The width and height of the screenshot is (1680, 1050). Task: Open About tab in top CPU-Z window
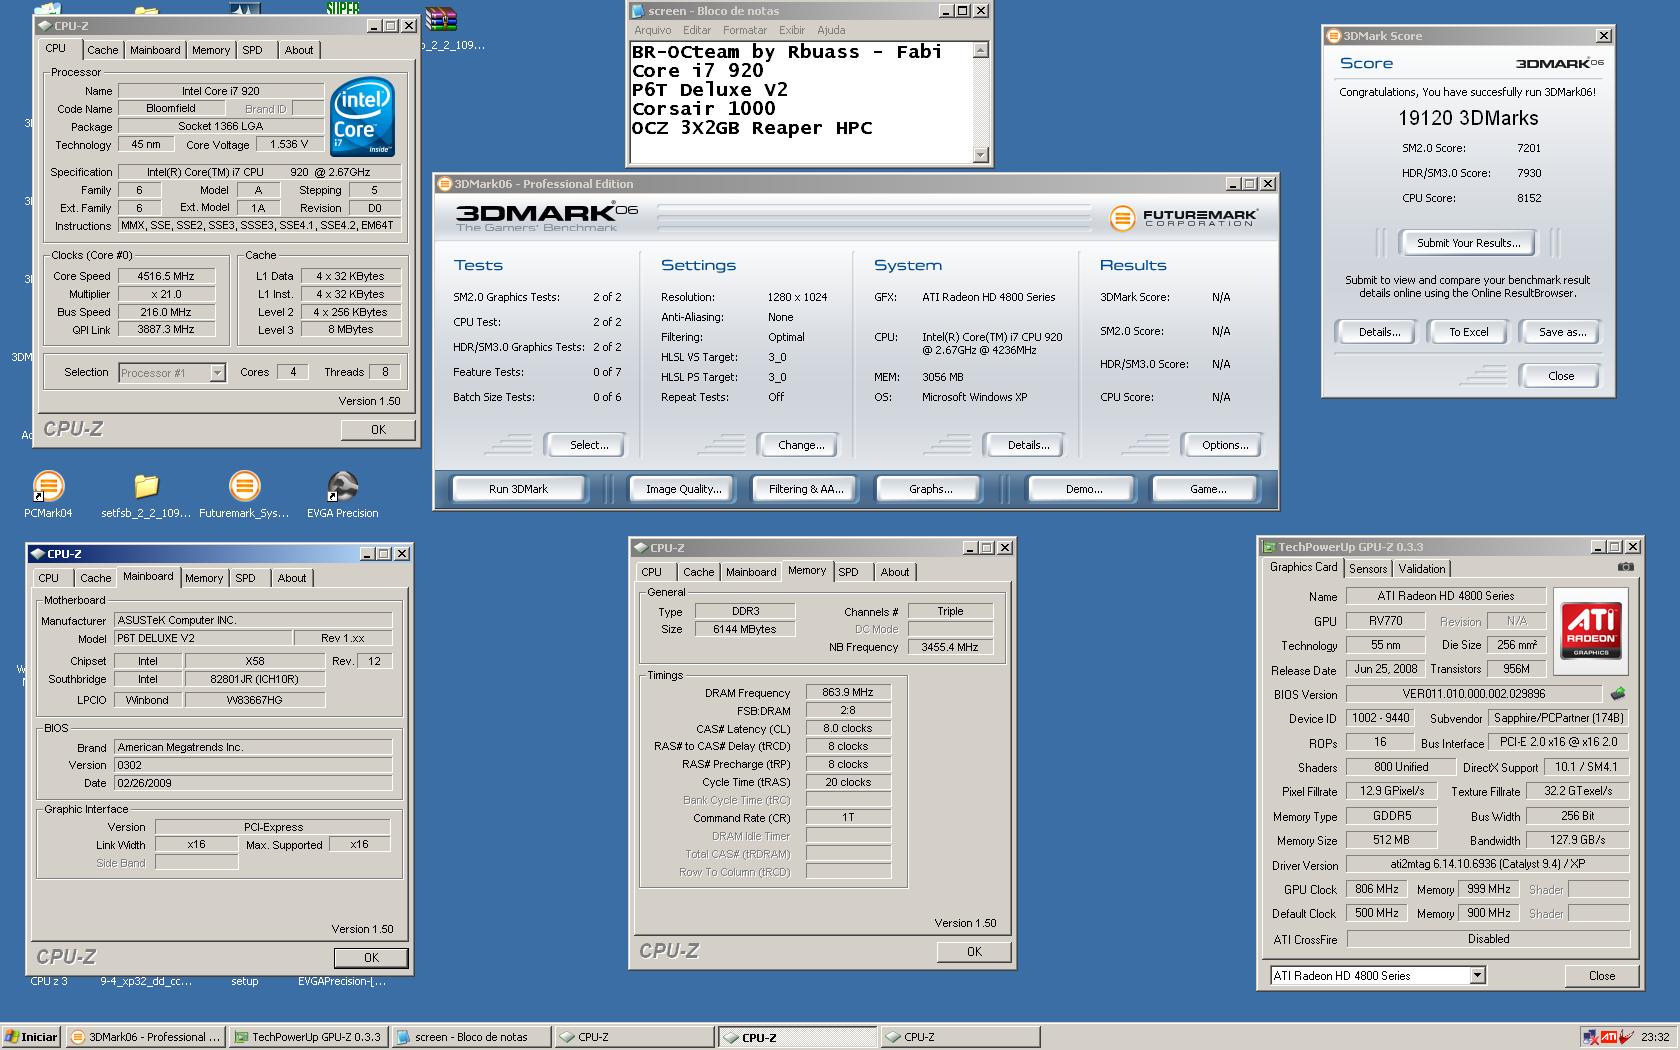pyautogui.click(x=298, y=50)
